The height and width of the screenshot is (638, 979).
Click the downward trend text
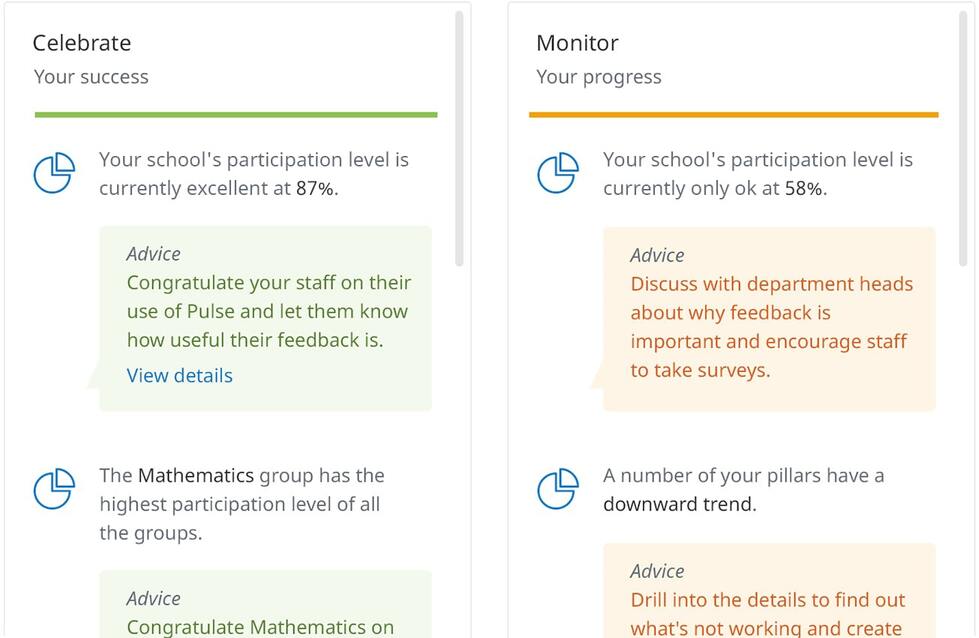coord(680,504)
